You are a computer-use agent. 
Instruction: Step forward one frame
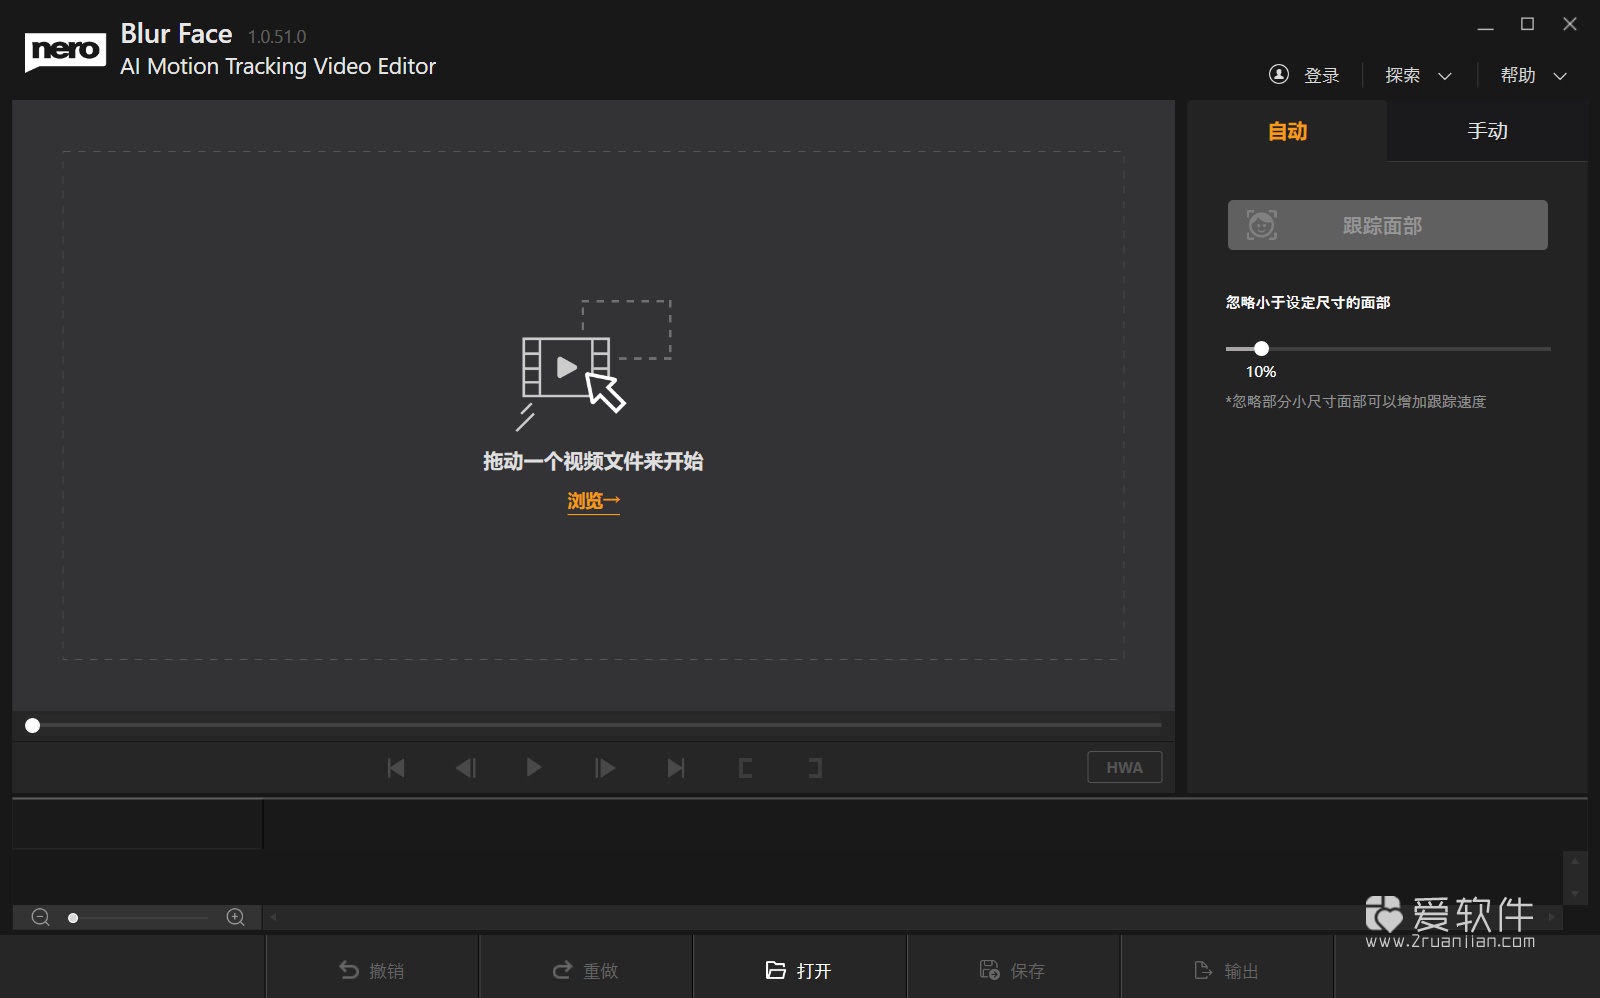pyautogui.click(x=605, y=767)
